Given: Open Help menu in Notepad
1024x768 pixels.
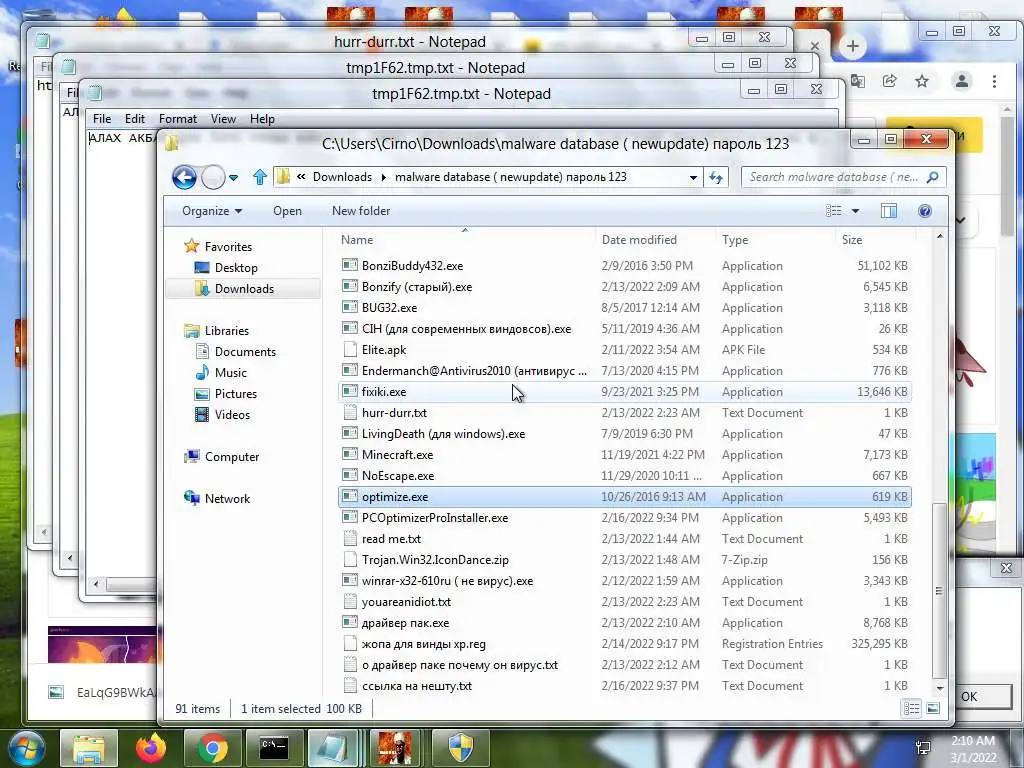Looking at the screenshot, I should click(262, 119).
